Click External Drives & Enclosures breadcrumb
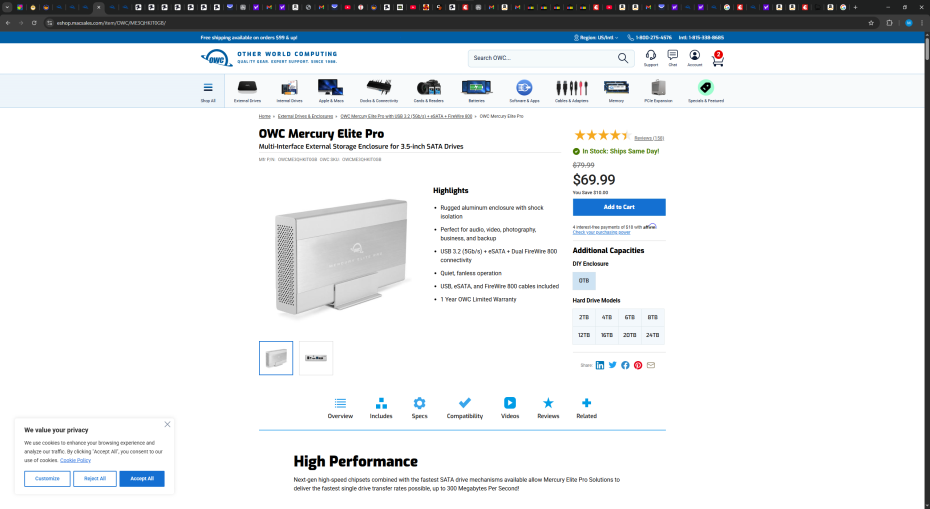Viewport: 930px width, 509px height. point(305,116)
